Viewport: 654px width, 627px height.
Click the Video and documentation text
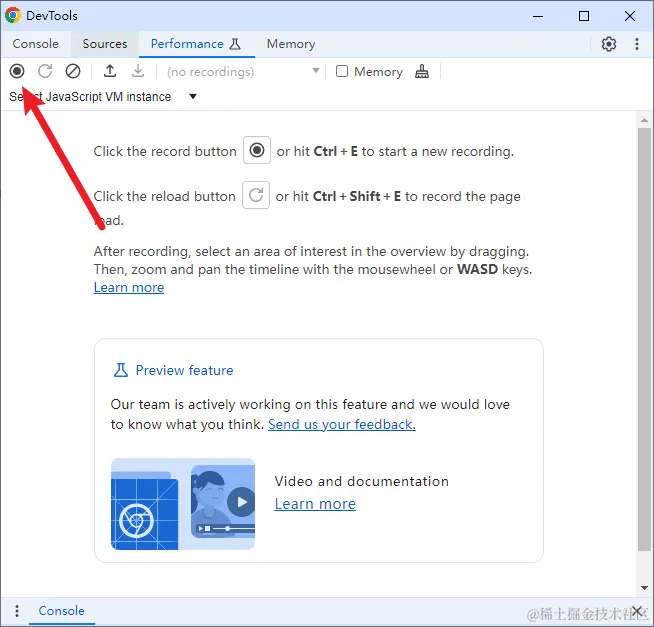(361, 481)
